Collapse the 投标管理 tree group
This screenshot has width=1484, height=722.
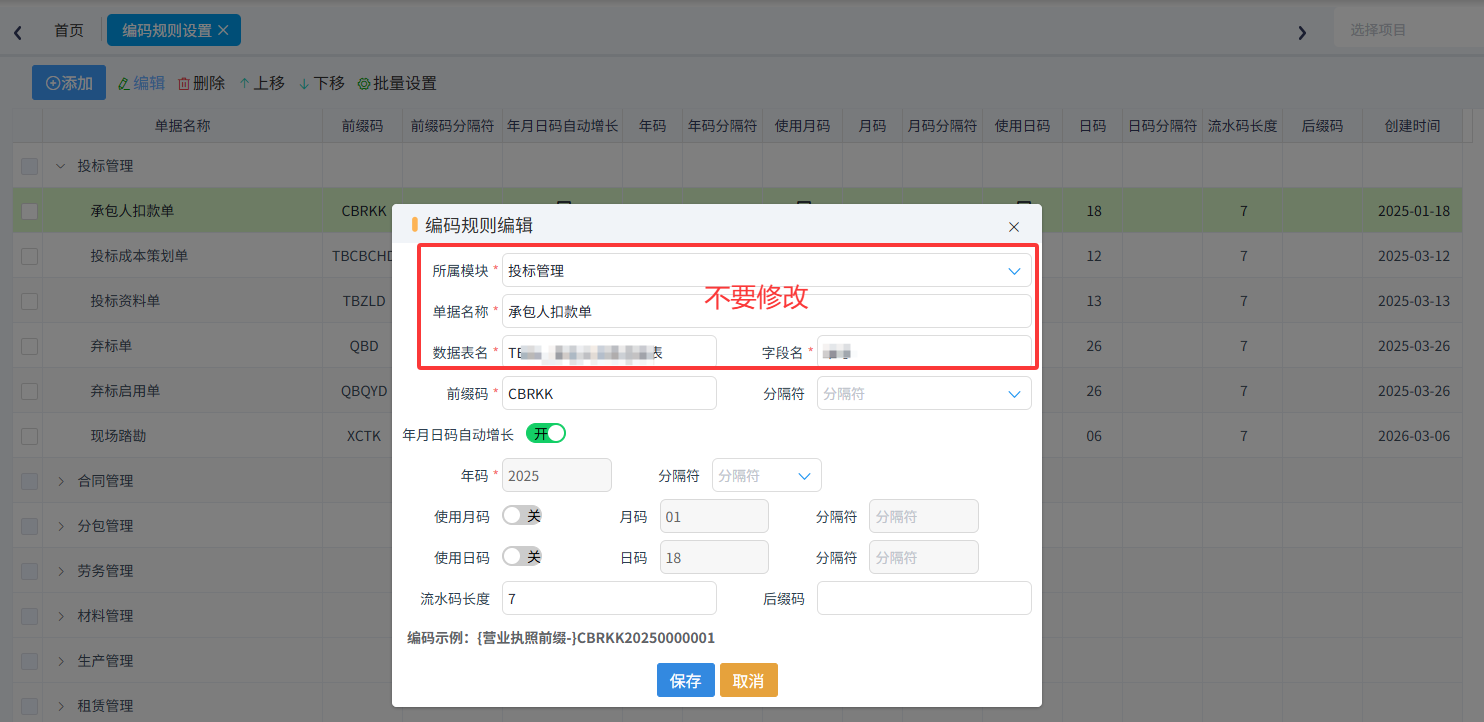point(60,166)
